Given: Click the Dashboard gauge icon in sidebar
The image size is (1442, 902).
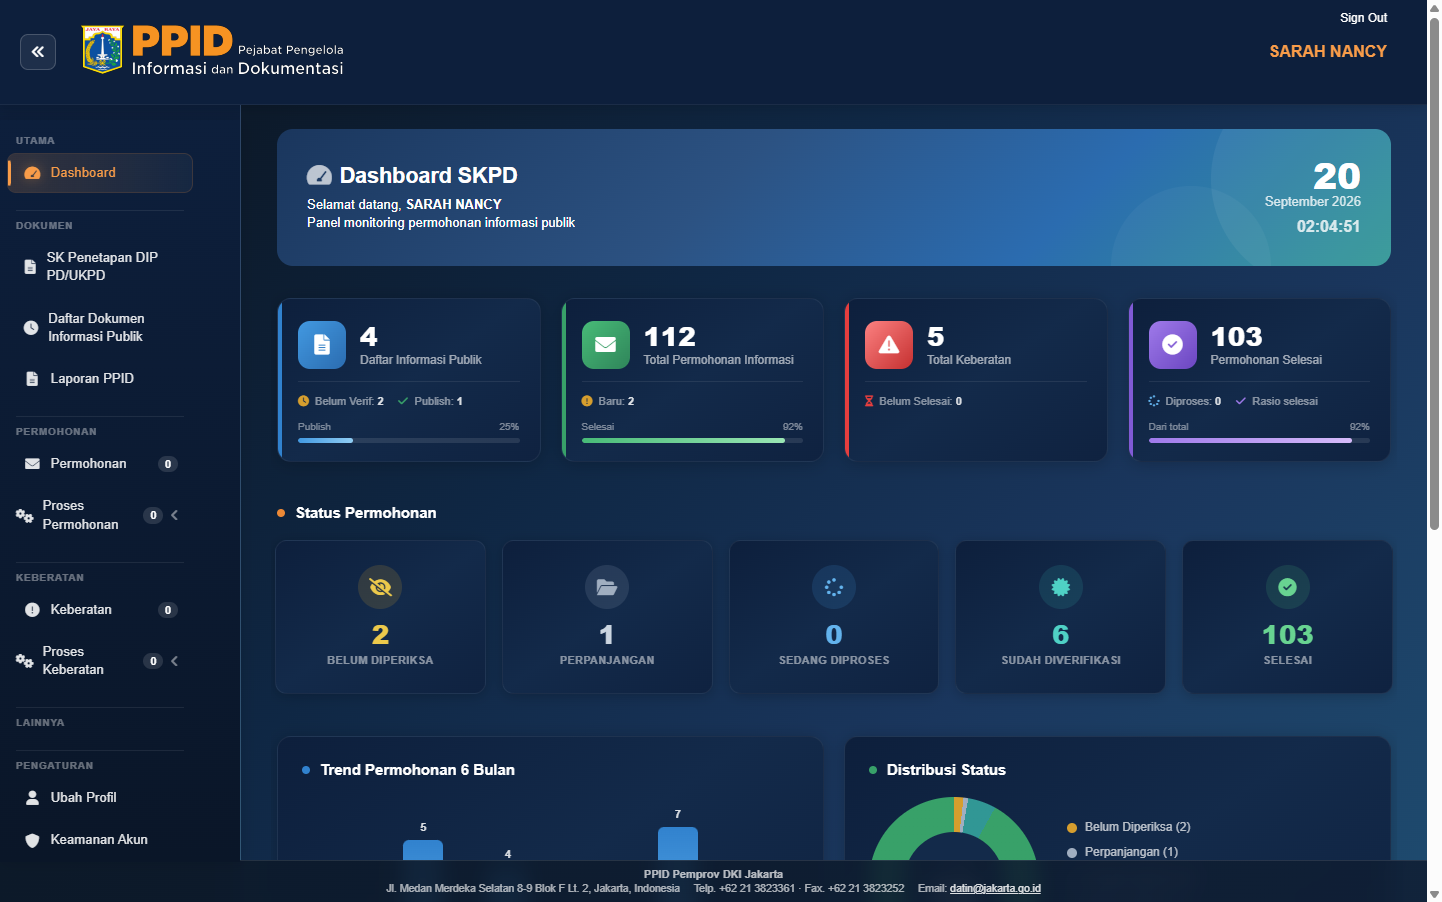Looking at the screenshot, I should coord(32,173).
